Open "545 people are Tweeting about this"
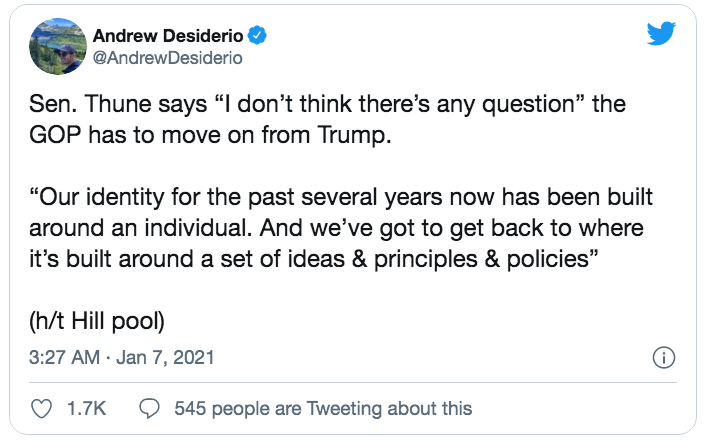The height and width of the screenshot is (443, 707). 322,408
